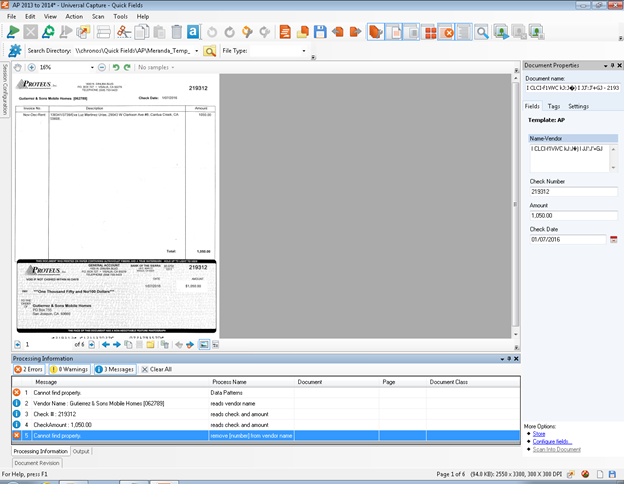This screenshot has height=484, width=624.
Task: Switch to the Output tab
Action: (81, 451)
